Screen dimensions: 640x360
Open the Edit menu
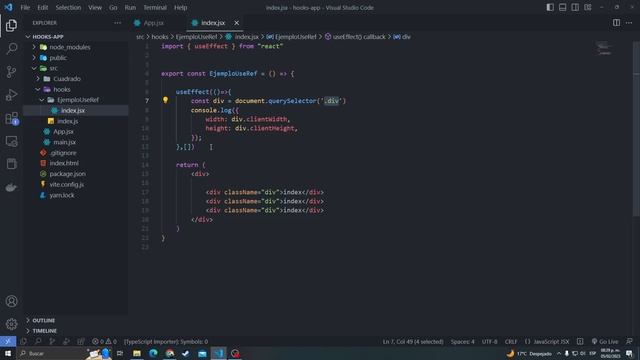click(x=42, y=7)
